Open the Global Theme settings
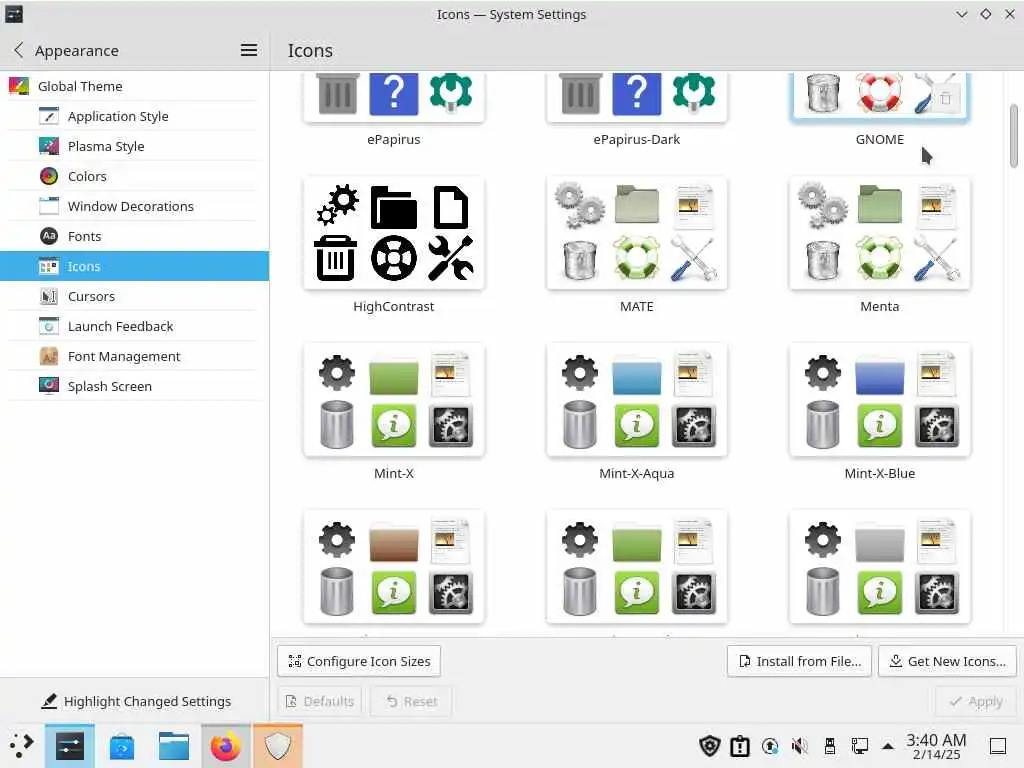1024x768 pixels. click(x=135, y=86)
